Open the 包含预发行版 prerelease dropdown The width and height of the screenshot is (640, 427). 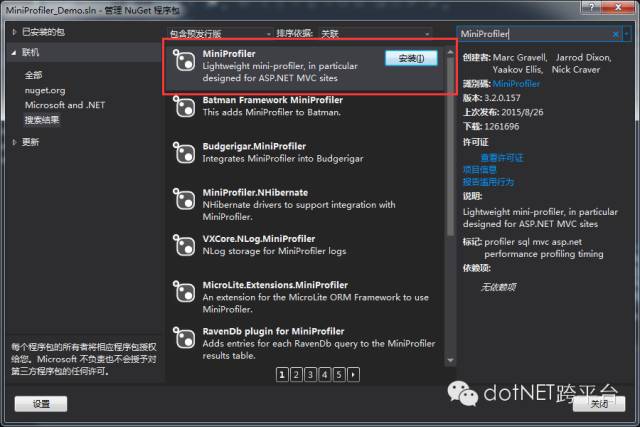click(220, 34)
